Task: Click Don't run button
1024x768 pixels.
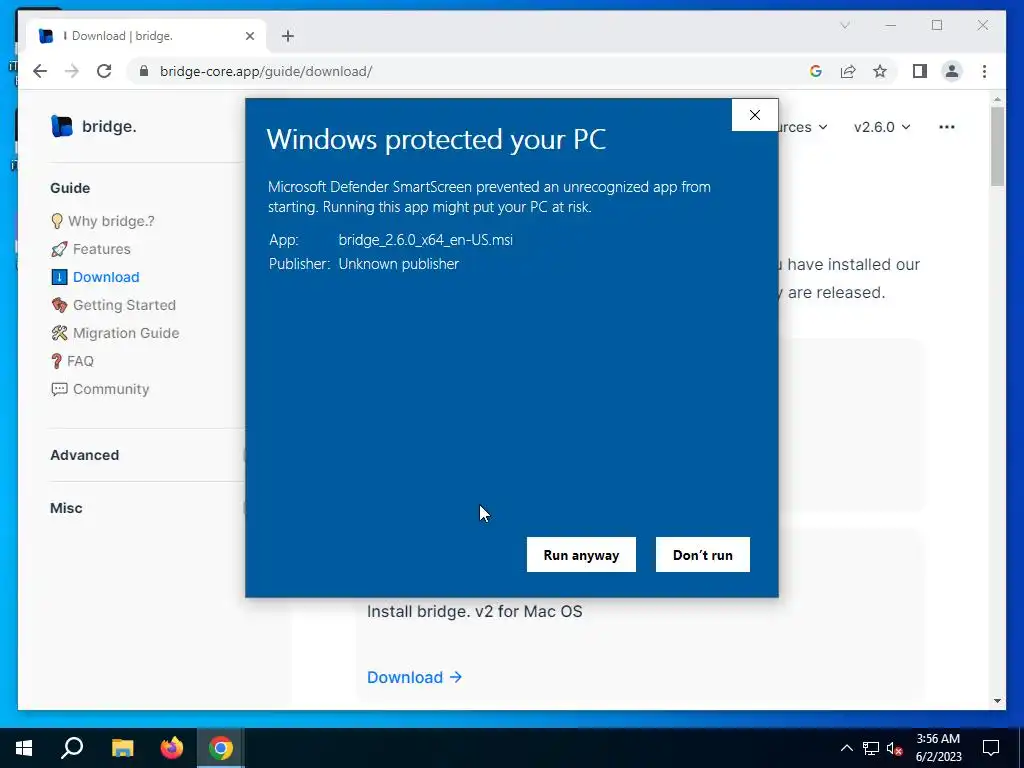Action: pos(703,554)
